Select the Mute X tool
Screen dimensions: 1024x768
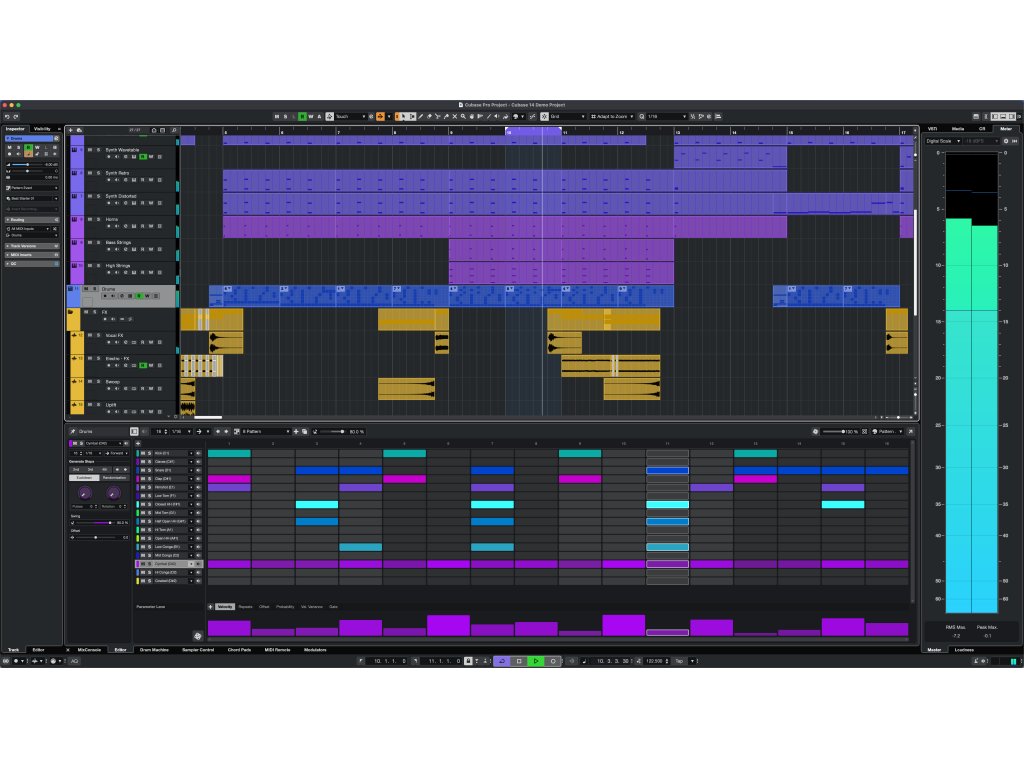tap(455, 116)
